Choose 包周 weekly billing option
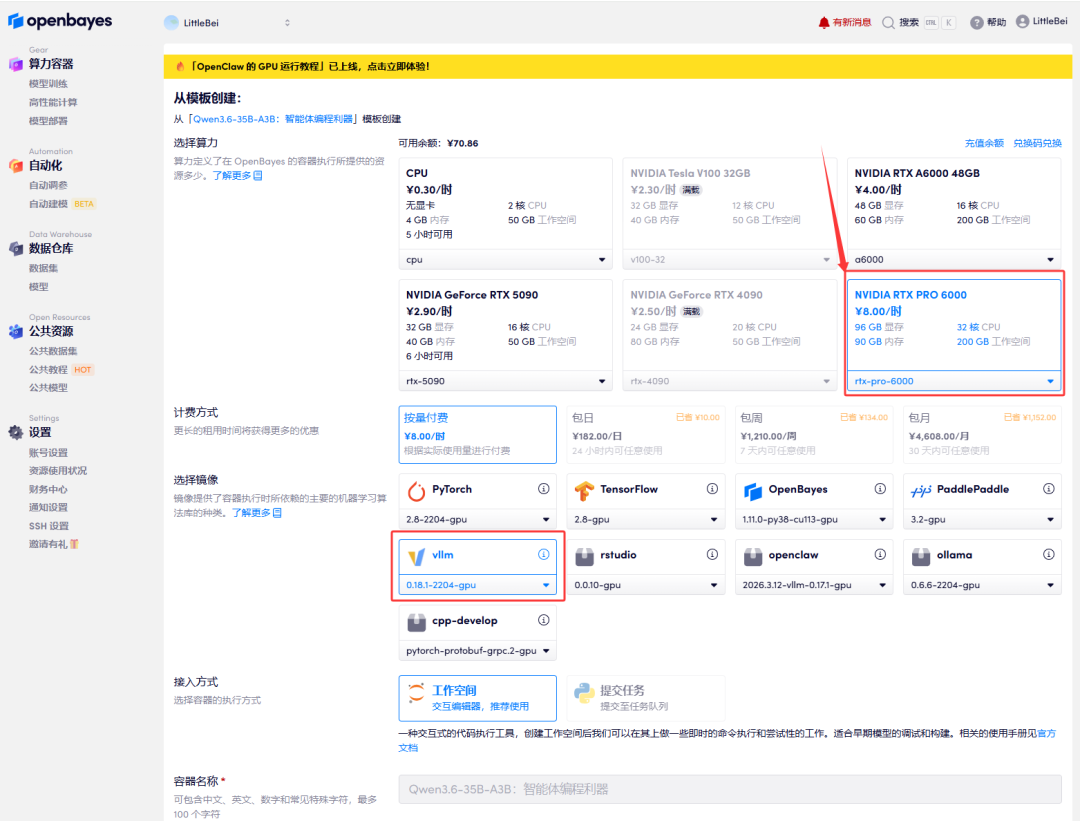This screenshot has height=821, width=1080. 814,435
